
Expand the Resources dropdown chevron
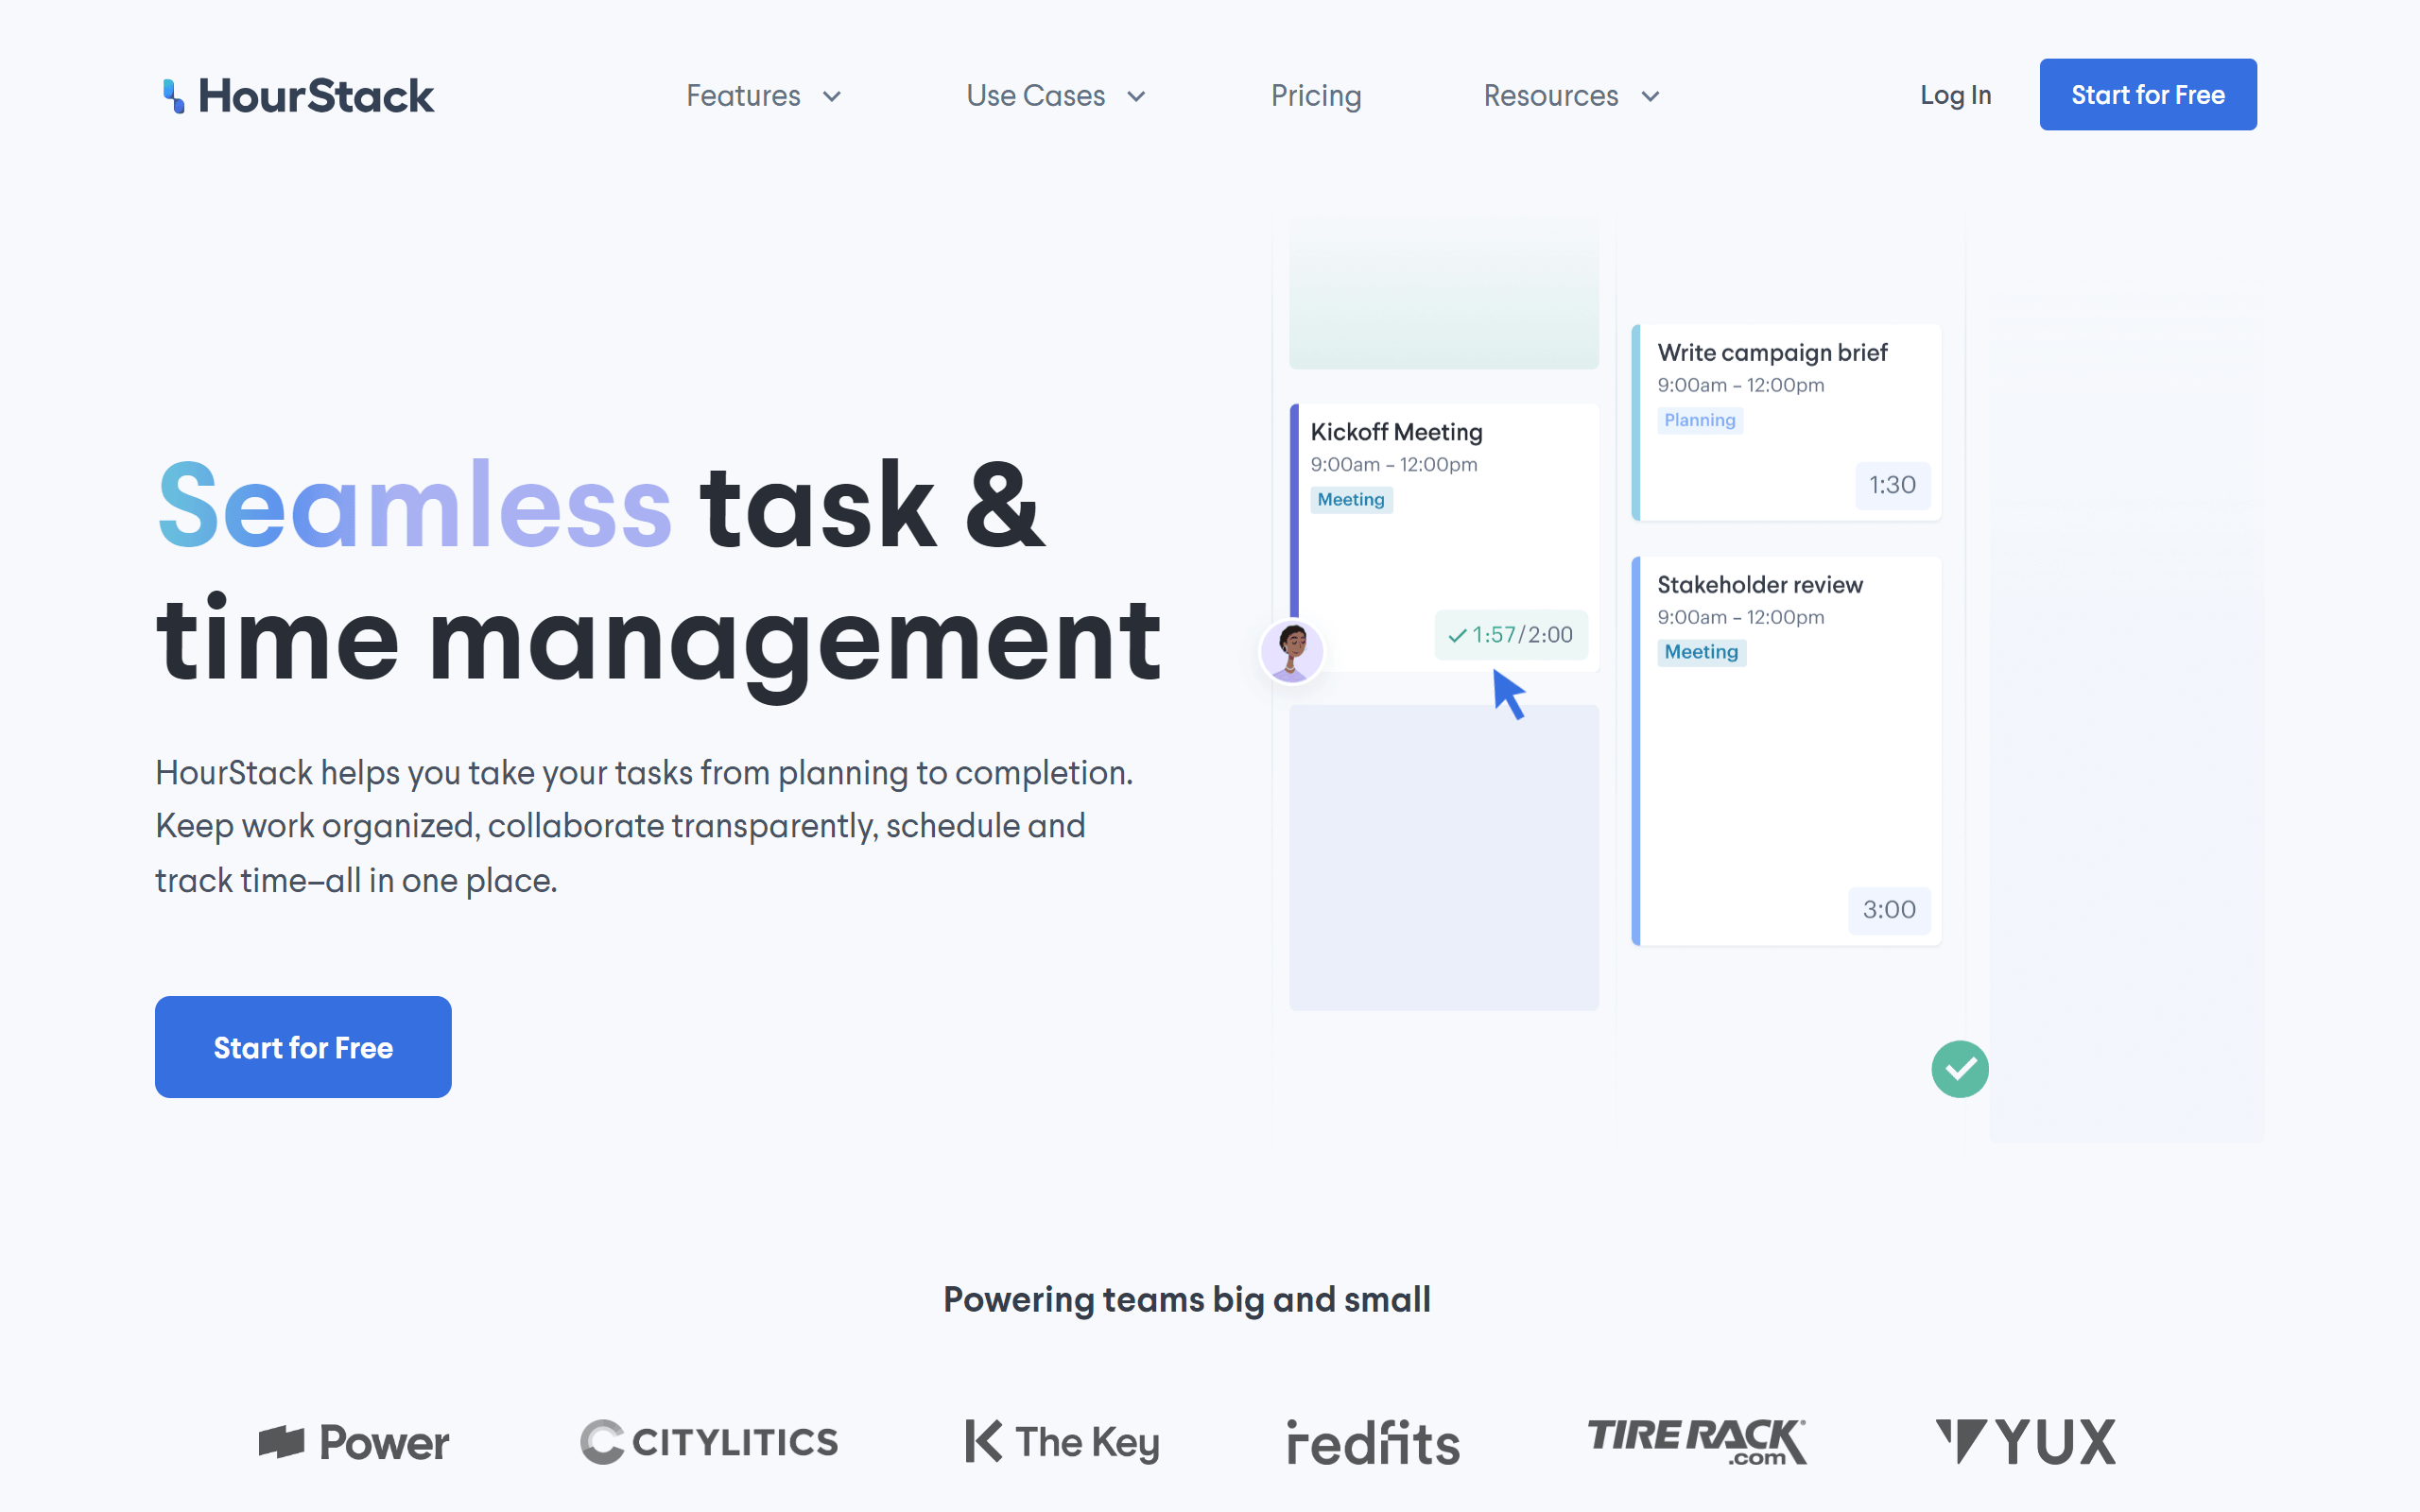1650,97
